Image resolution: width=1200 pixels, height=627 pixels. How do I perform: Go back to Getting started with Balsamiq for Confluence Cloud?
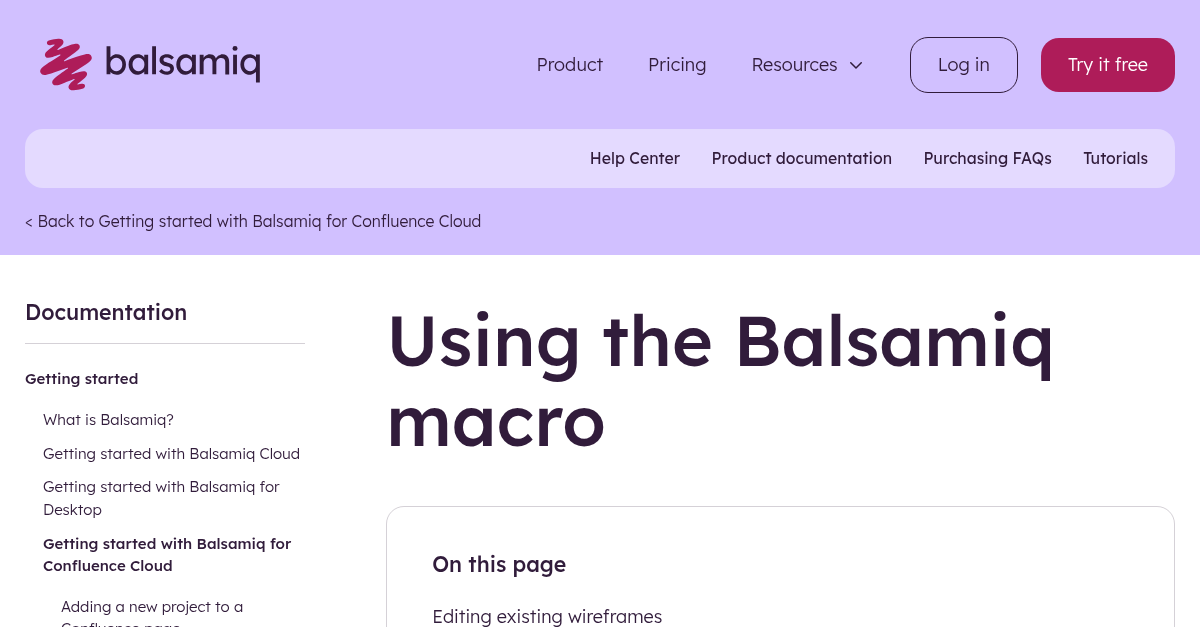tap(253, 221)
